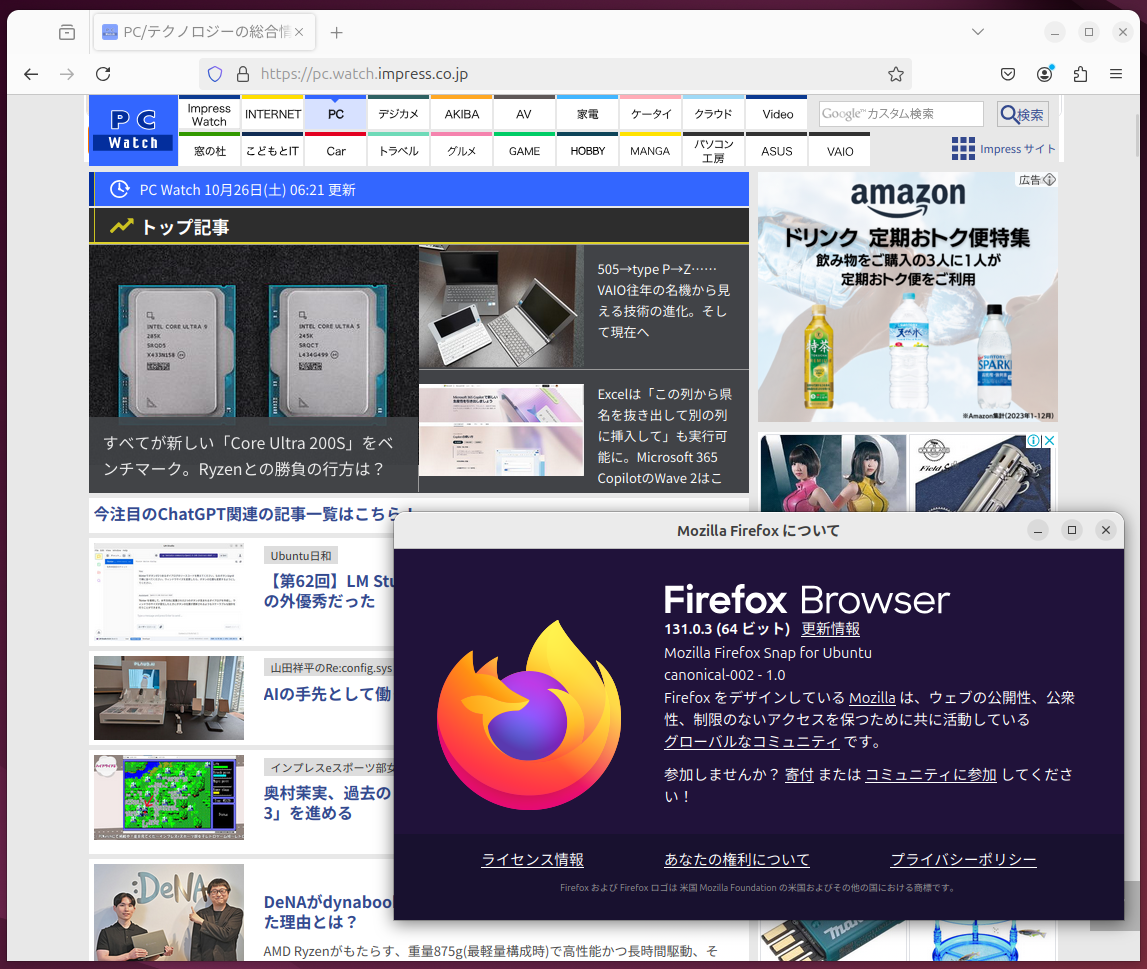Viewport: 1147px width, 969px height.
Task: Switch to the HOBBY category tab
Action: tap(587, 150)
